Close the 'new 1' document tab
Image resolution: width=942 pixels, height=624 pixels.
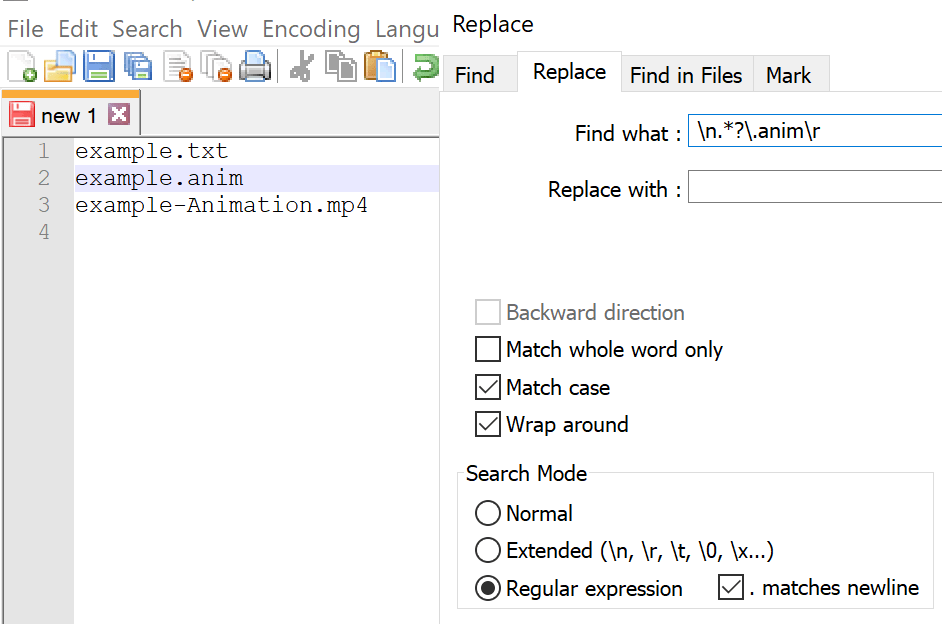point(118,114)
